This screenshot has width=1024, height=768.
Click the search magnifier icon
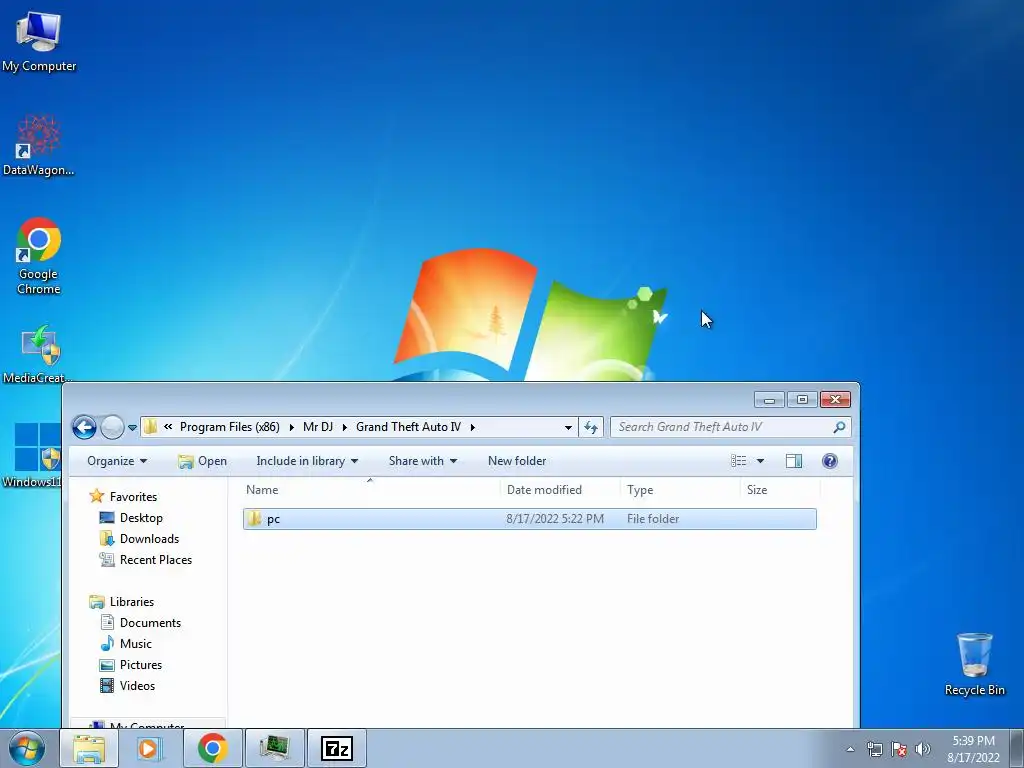pos(840,427)
